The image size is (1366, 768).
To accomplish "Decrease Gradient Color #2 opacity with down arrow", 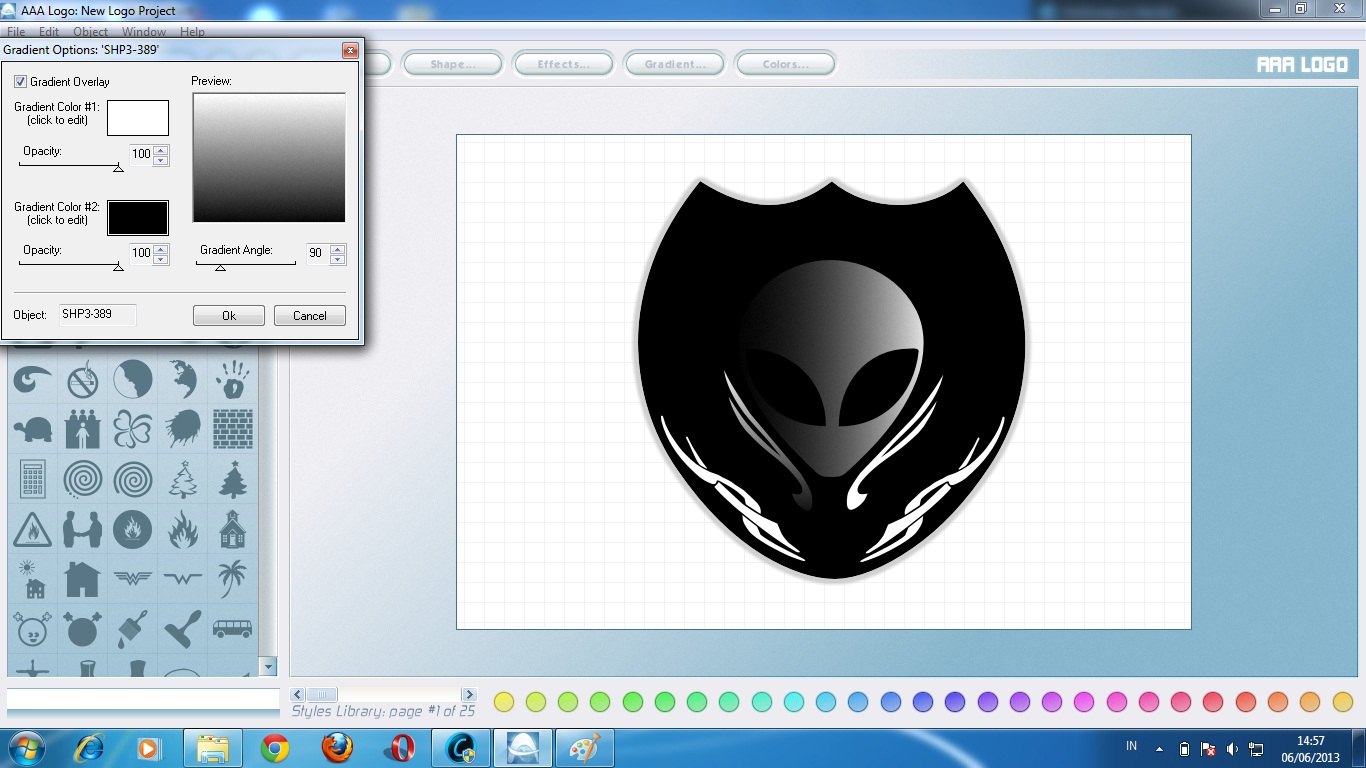I will [x=161, y=258].
